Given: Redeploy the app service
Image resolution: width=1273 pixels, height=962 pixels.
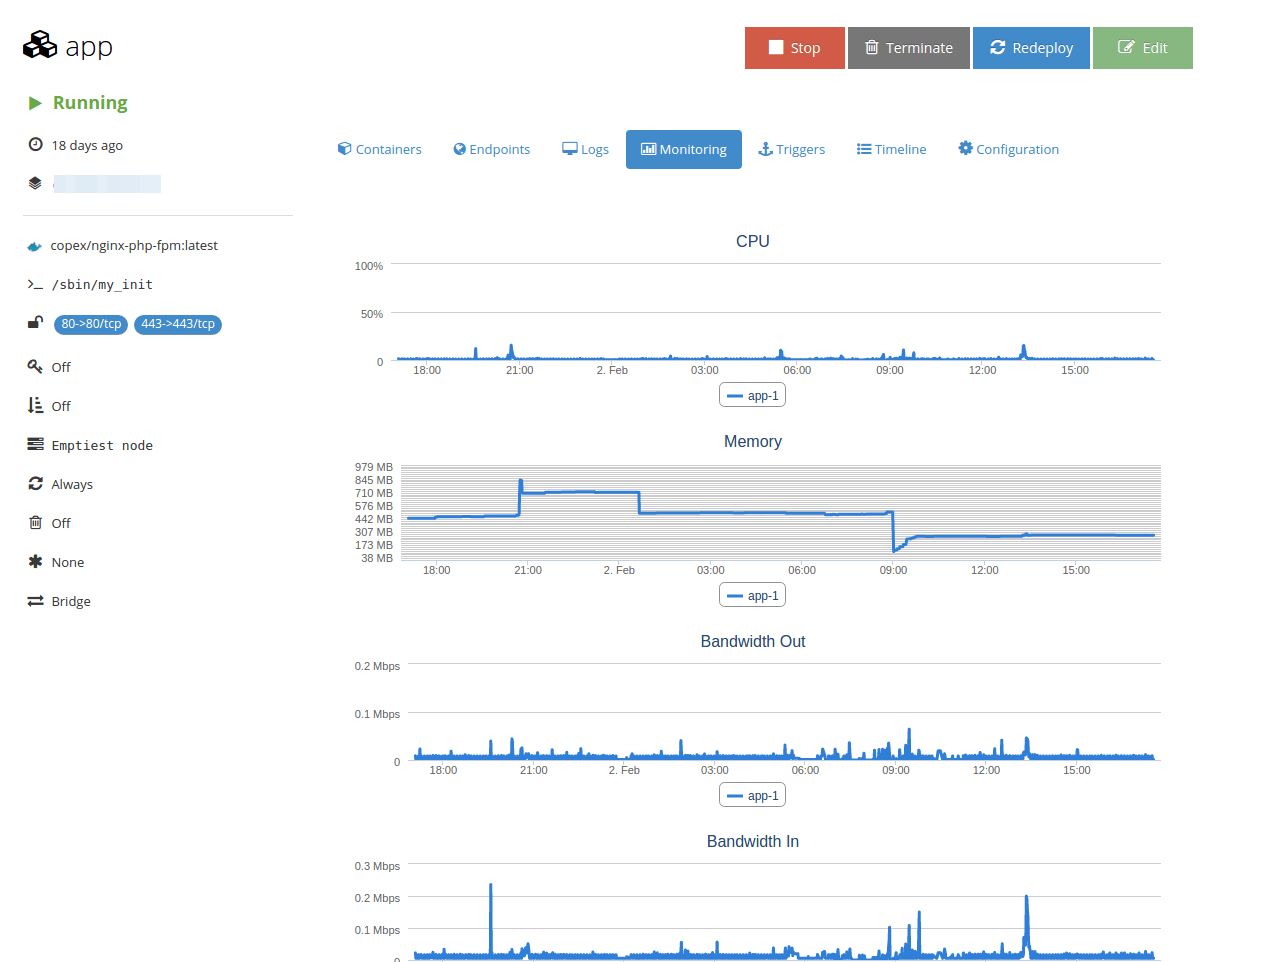Looking at the screenshot, I should pos(1031,48).
